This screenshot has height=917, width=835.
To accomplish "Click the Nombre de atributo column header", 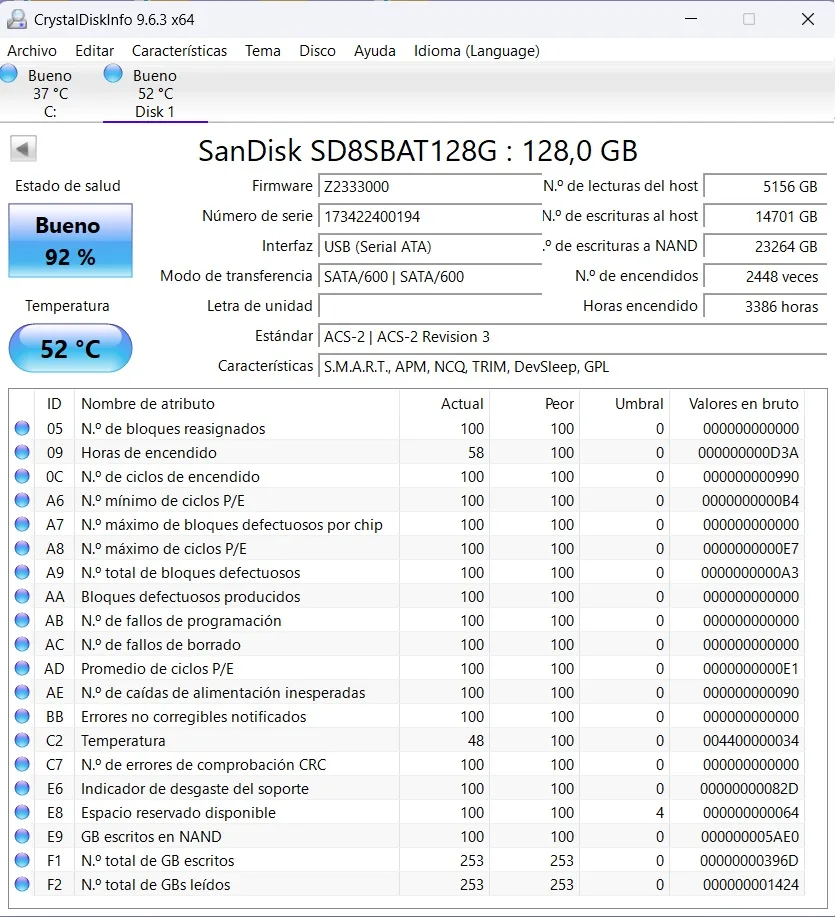I will click(237, 404).
